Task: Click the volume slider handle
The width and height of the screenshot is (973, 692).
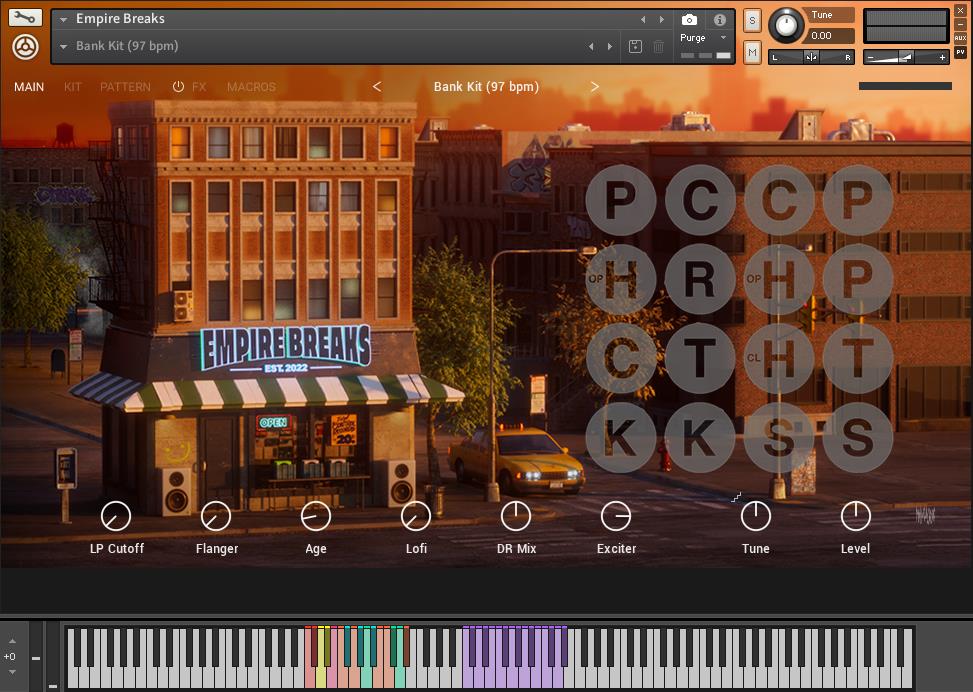Action: point(906,58)
